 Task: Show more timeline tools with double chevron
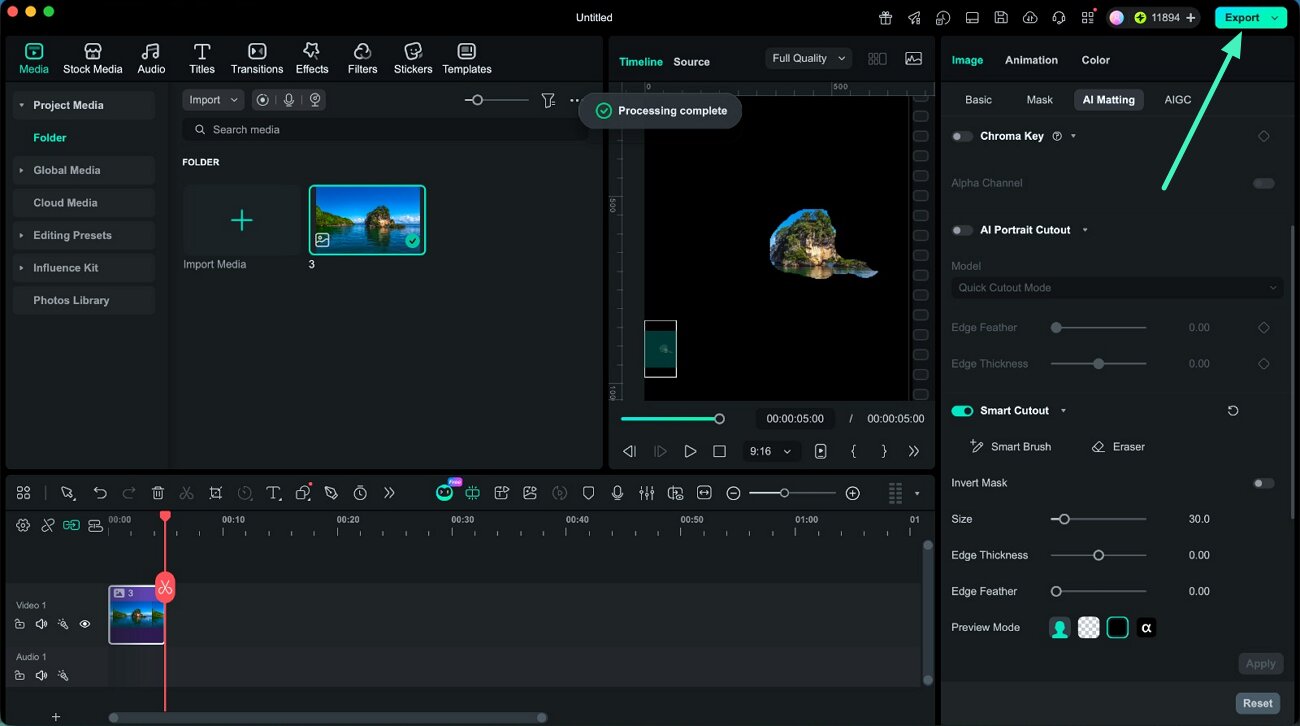[389, 493]
